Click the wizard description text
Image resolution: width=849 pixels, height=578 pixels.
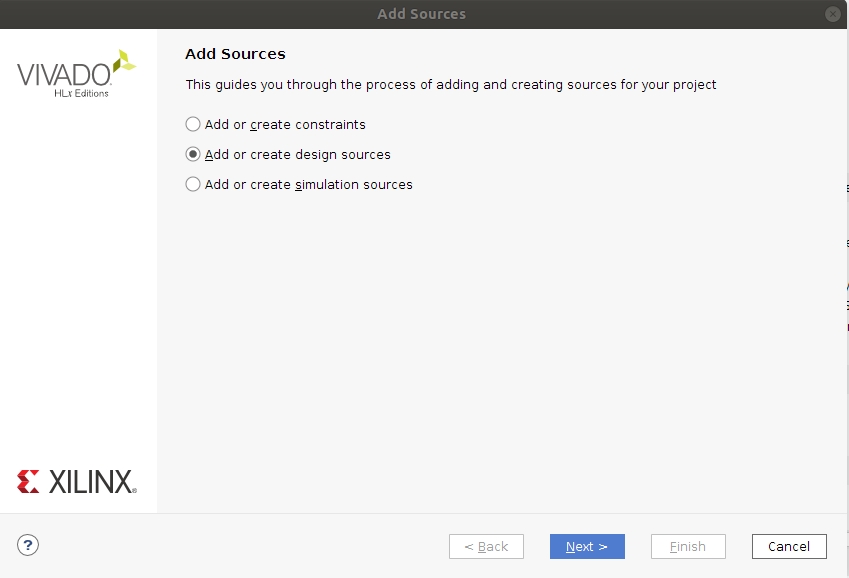pyautogui.click(x=450, y=85)
